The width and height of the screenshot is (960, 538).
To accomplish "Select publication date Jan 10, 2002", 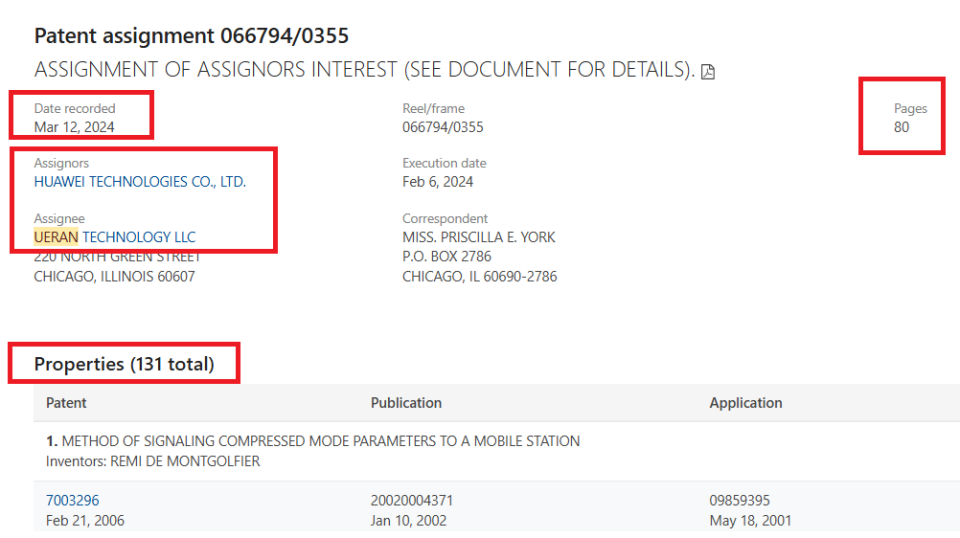I will point(408,521).
